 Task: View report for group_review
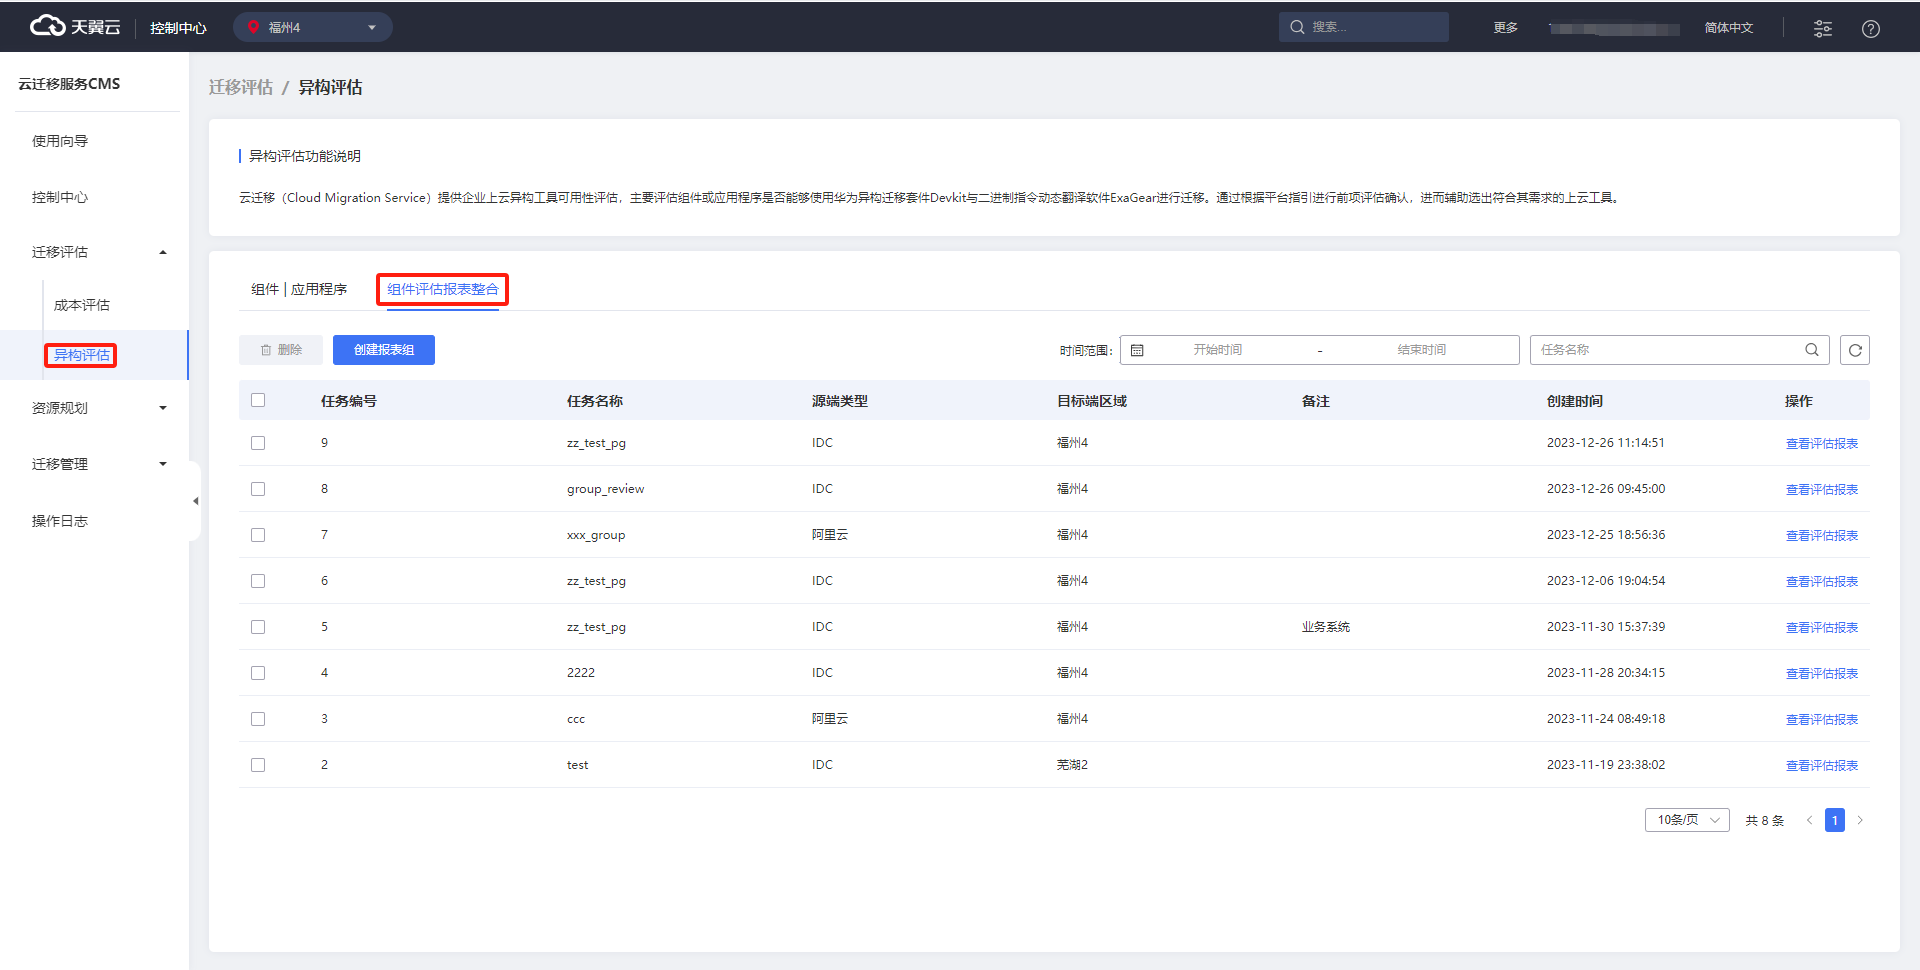[x=1822, y=490]
